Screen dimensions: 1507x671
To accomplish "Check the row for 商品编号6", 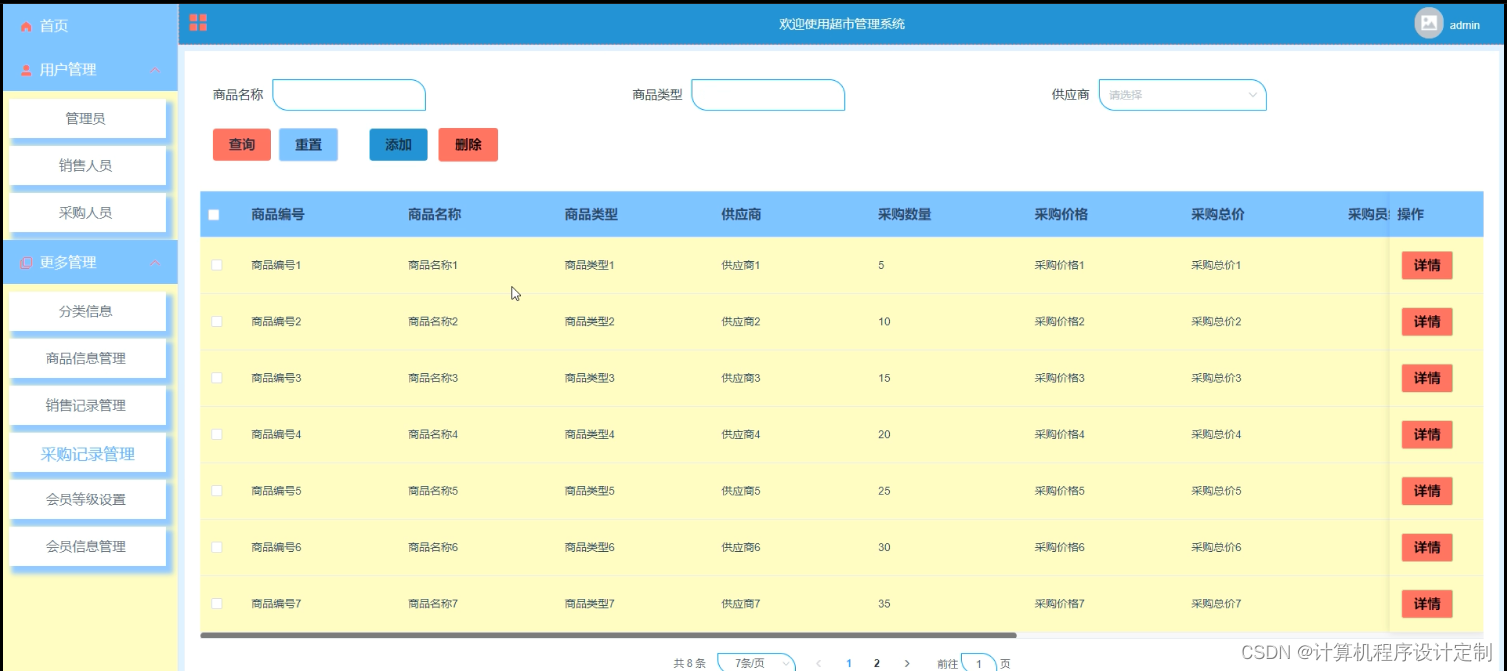I will (x=216, y=547).
